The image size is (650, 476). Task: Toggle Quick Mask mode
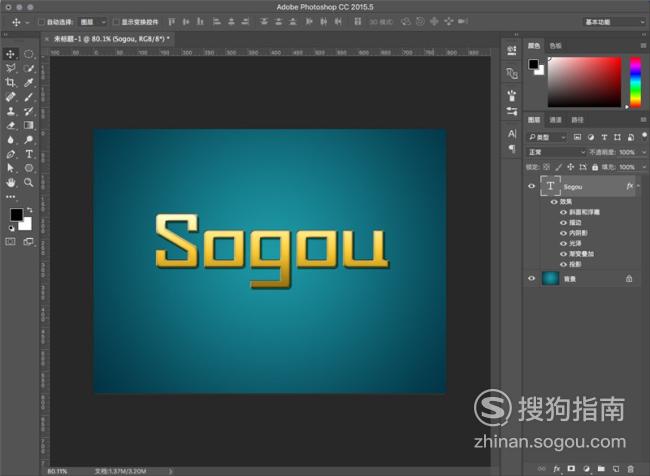pos(10,241)
